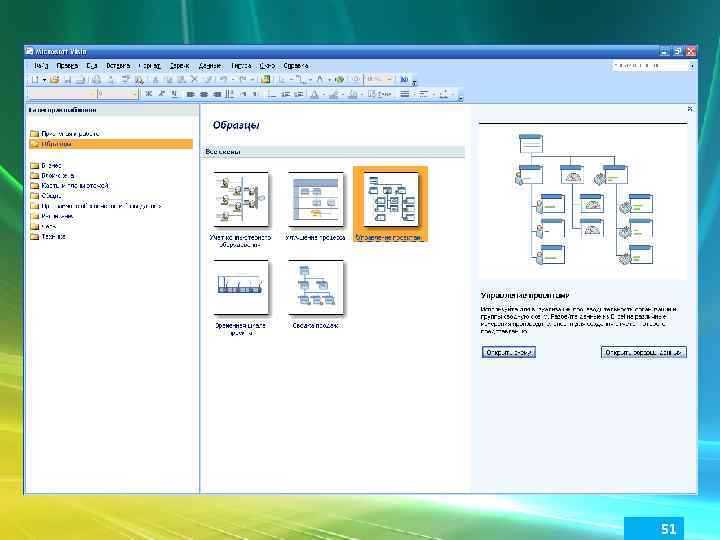
Task: Open the font name combo box
Action: pyautogui.click(x=63, y=94)
